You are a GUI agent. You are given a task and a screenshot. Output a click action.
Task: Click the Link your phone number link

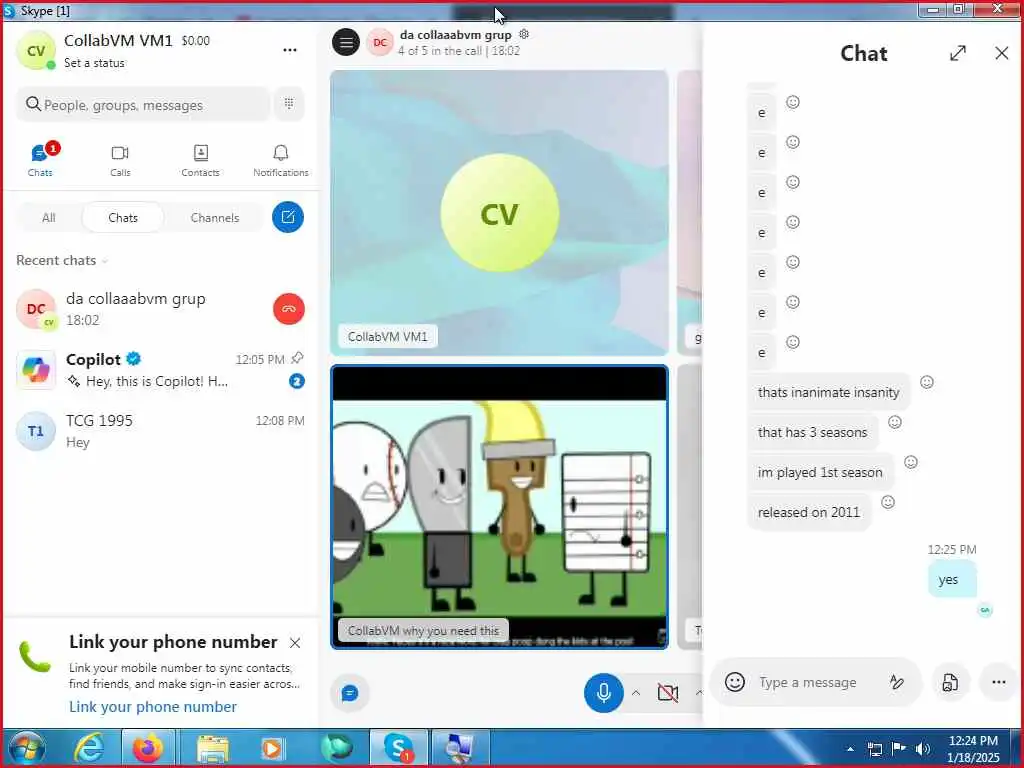click(153, 707)
